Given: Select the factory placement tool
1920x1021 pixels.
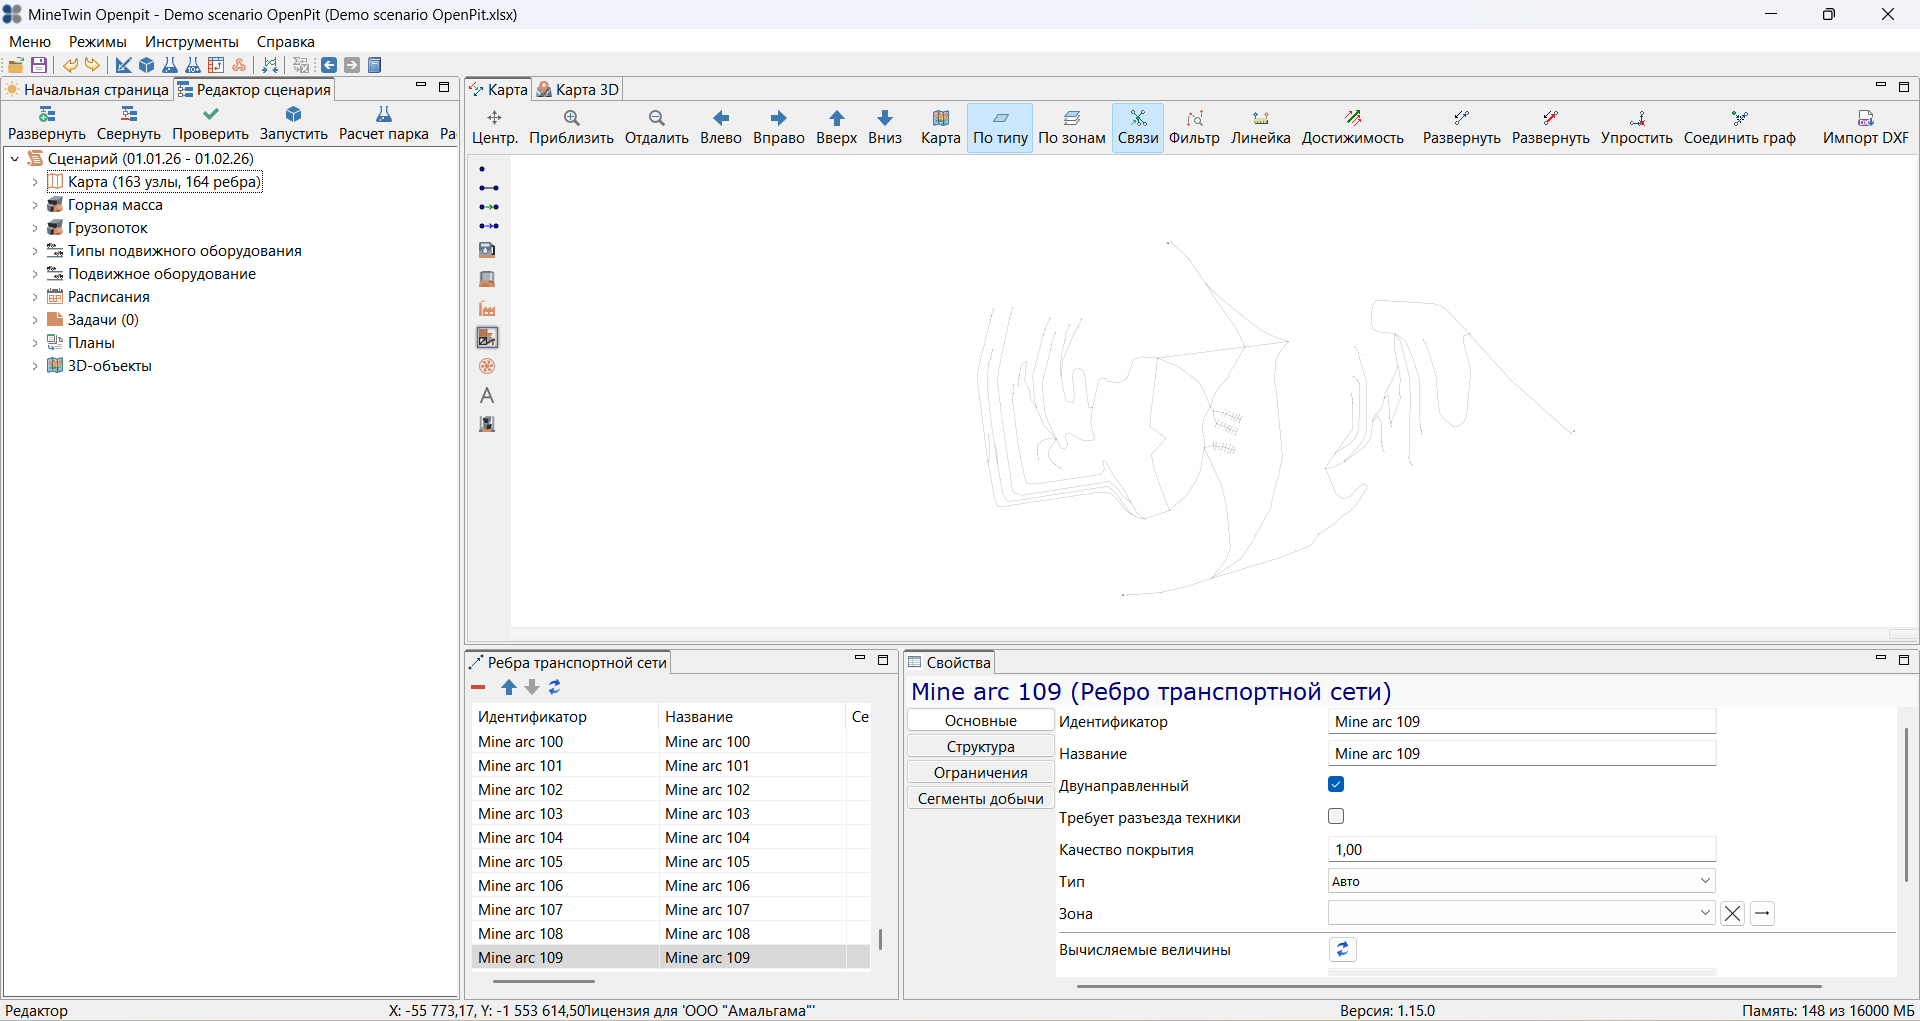Looking at the screenshot, I should click(487, 308).
